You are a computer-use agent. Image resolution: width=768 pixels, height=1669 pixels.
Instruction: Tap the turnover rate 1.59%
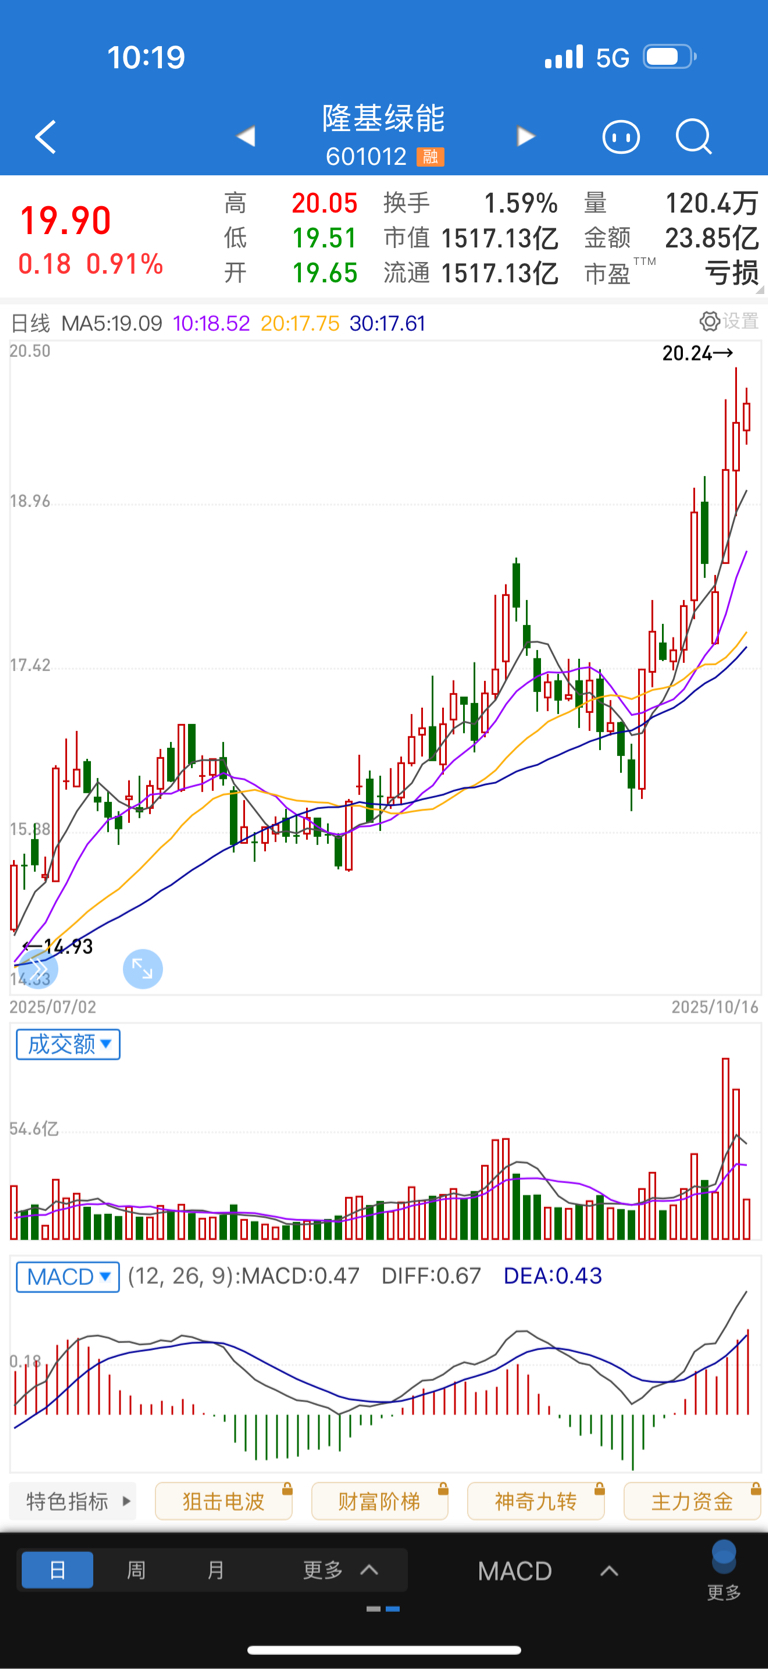point(521,203)
